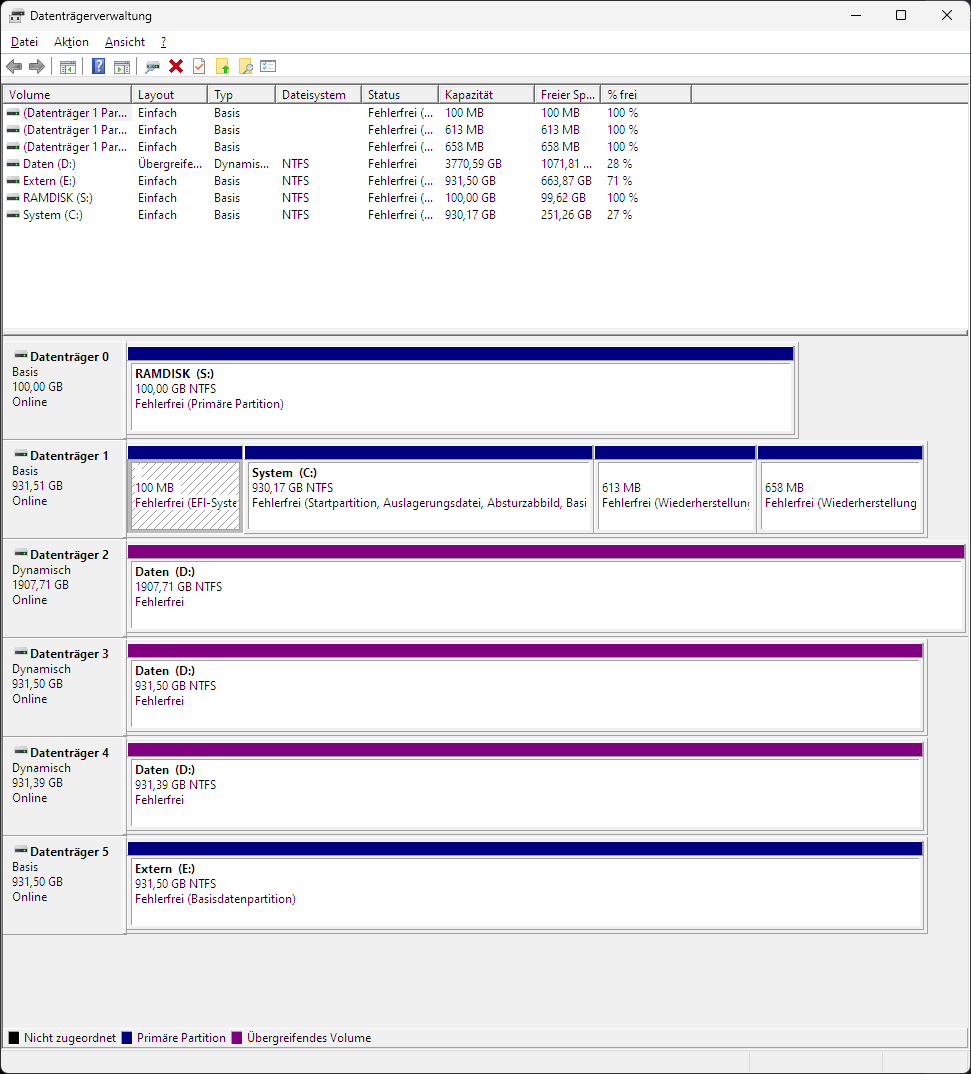Screen dimensions: 971x1074
Task: Toggle the console tree pane icon
Action: coord(68,66)
